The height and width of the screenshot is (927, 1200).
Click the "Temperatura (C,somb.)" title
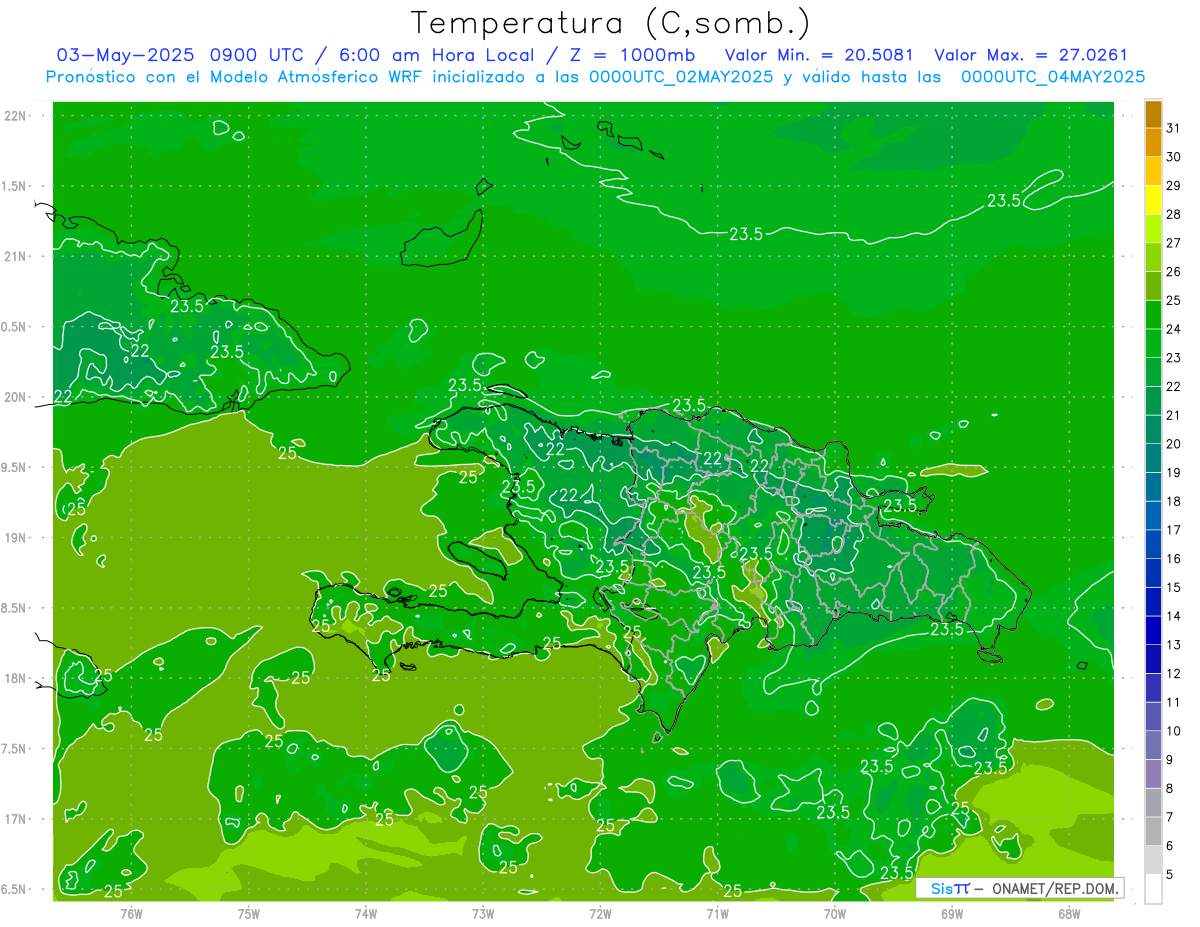tap(610, 23)
